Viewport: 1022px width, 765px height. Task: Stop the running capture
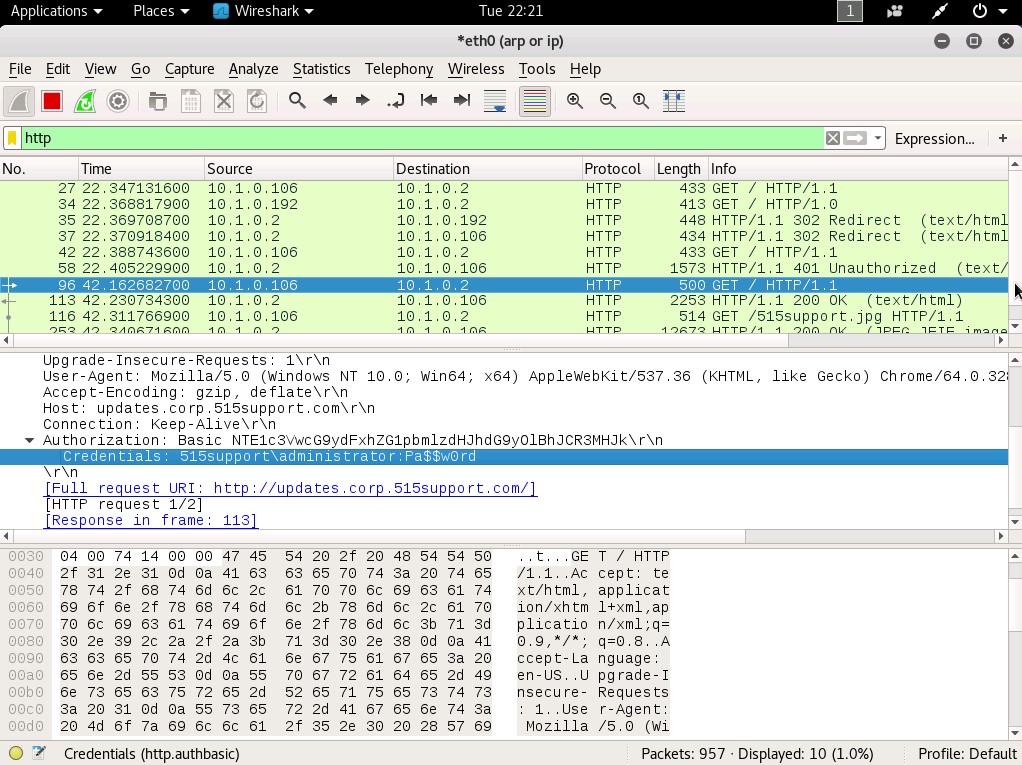point(51,101)
